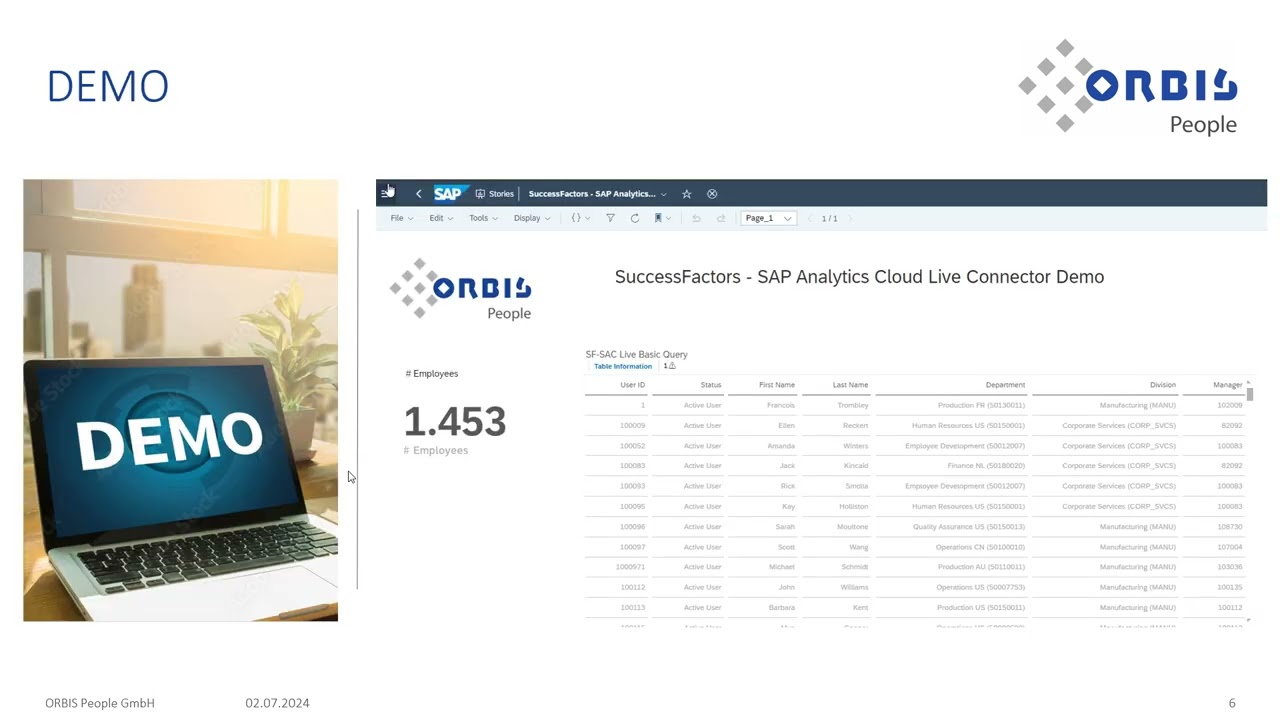The width and height of the screenshot is (1280, 720).
Task: Open the curly braces variables dropdown
Action: point(580,218)
